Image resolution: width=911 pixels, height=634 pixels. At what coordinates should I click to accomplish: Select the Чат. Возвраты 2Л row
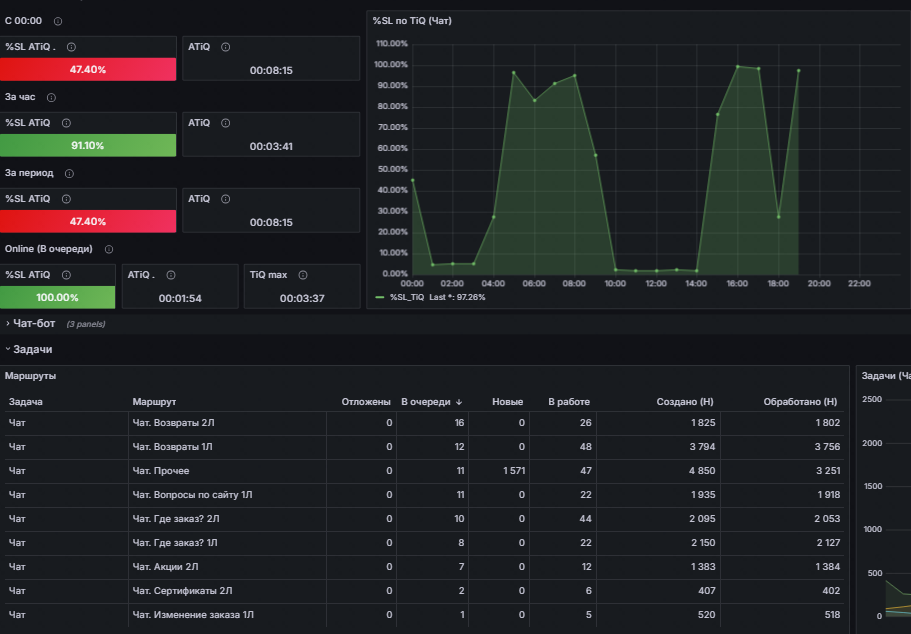pyautogui.click(x=424, y=423)
